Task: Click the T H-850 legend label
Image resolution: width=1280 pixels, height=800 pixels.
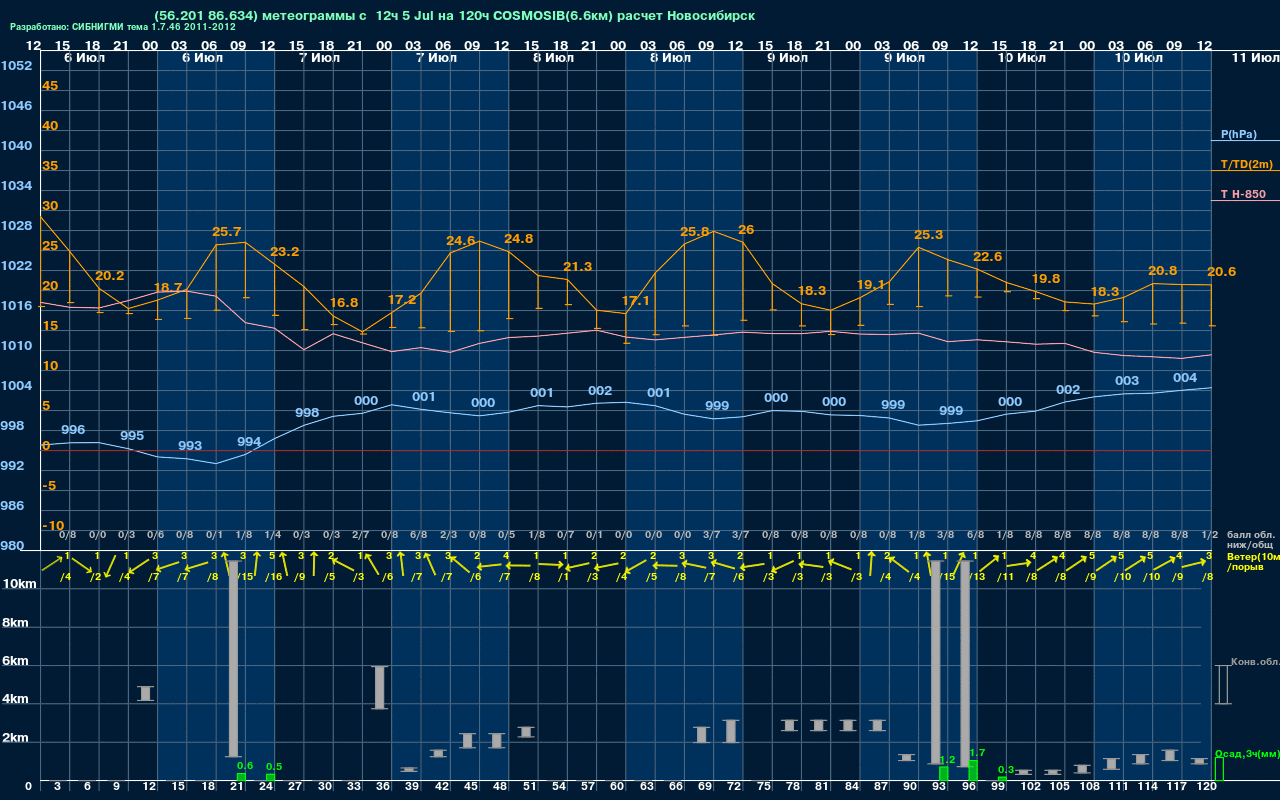Action: pos(1241,194)
